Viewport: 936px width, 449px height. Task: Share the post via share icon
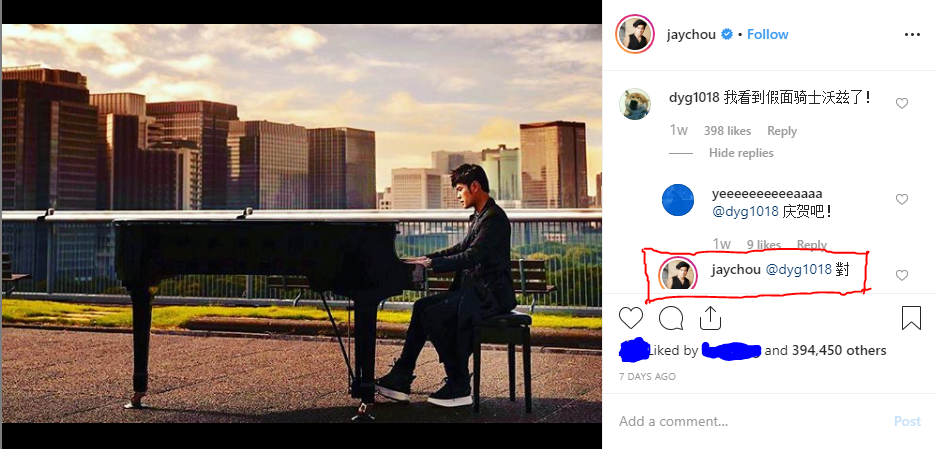tap(710, 318)
